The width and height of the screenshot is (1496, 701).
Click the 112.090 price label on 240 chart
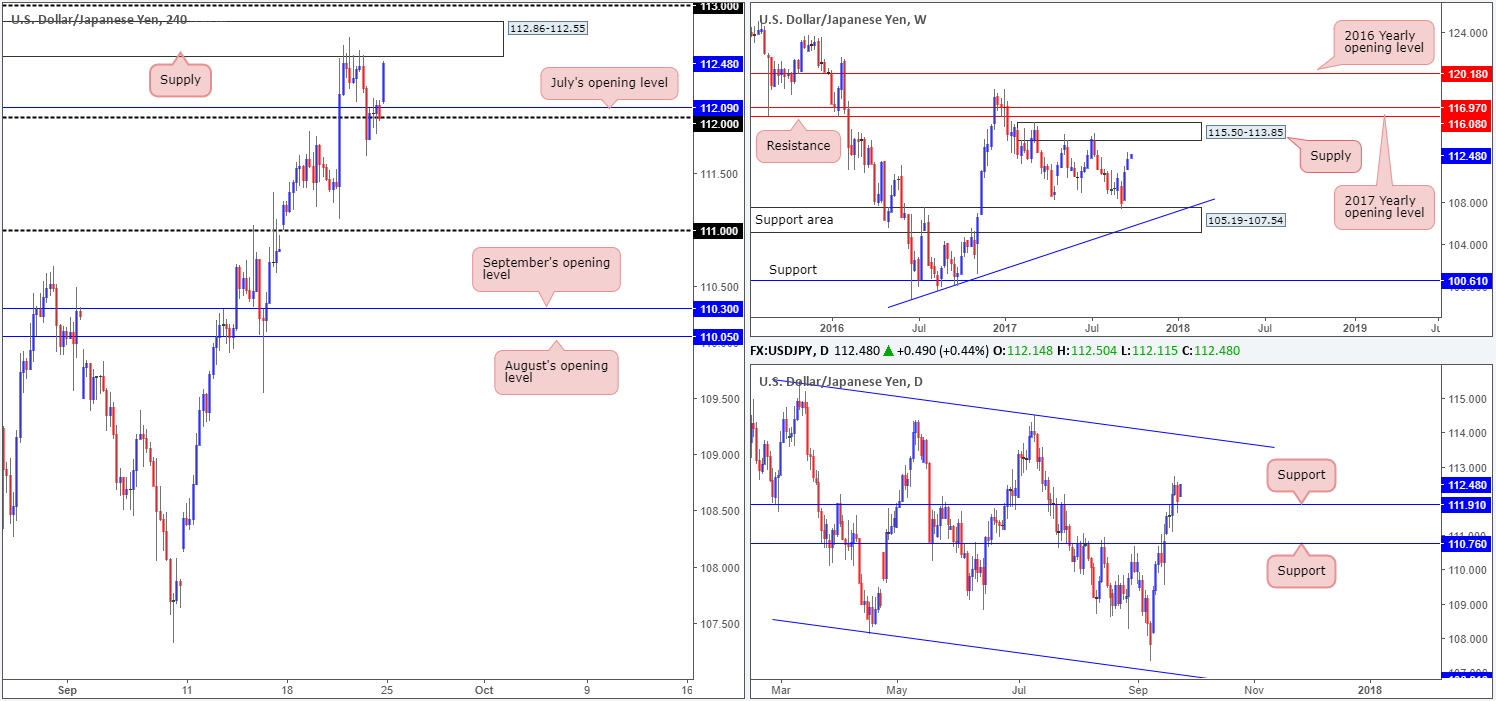pyautogui.click(x=720, y=107)
